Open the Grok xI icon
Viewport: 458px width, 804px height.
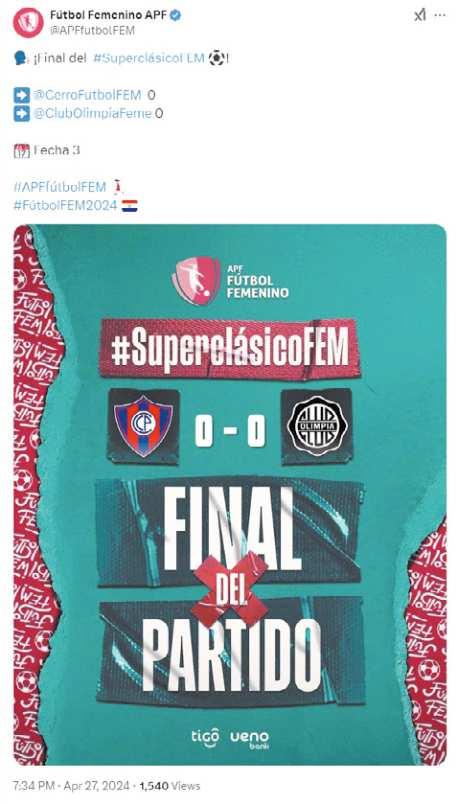[x=420, y=16]
